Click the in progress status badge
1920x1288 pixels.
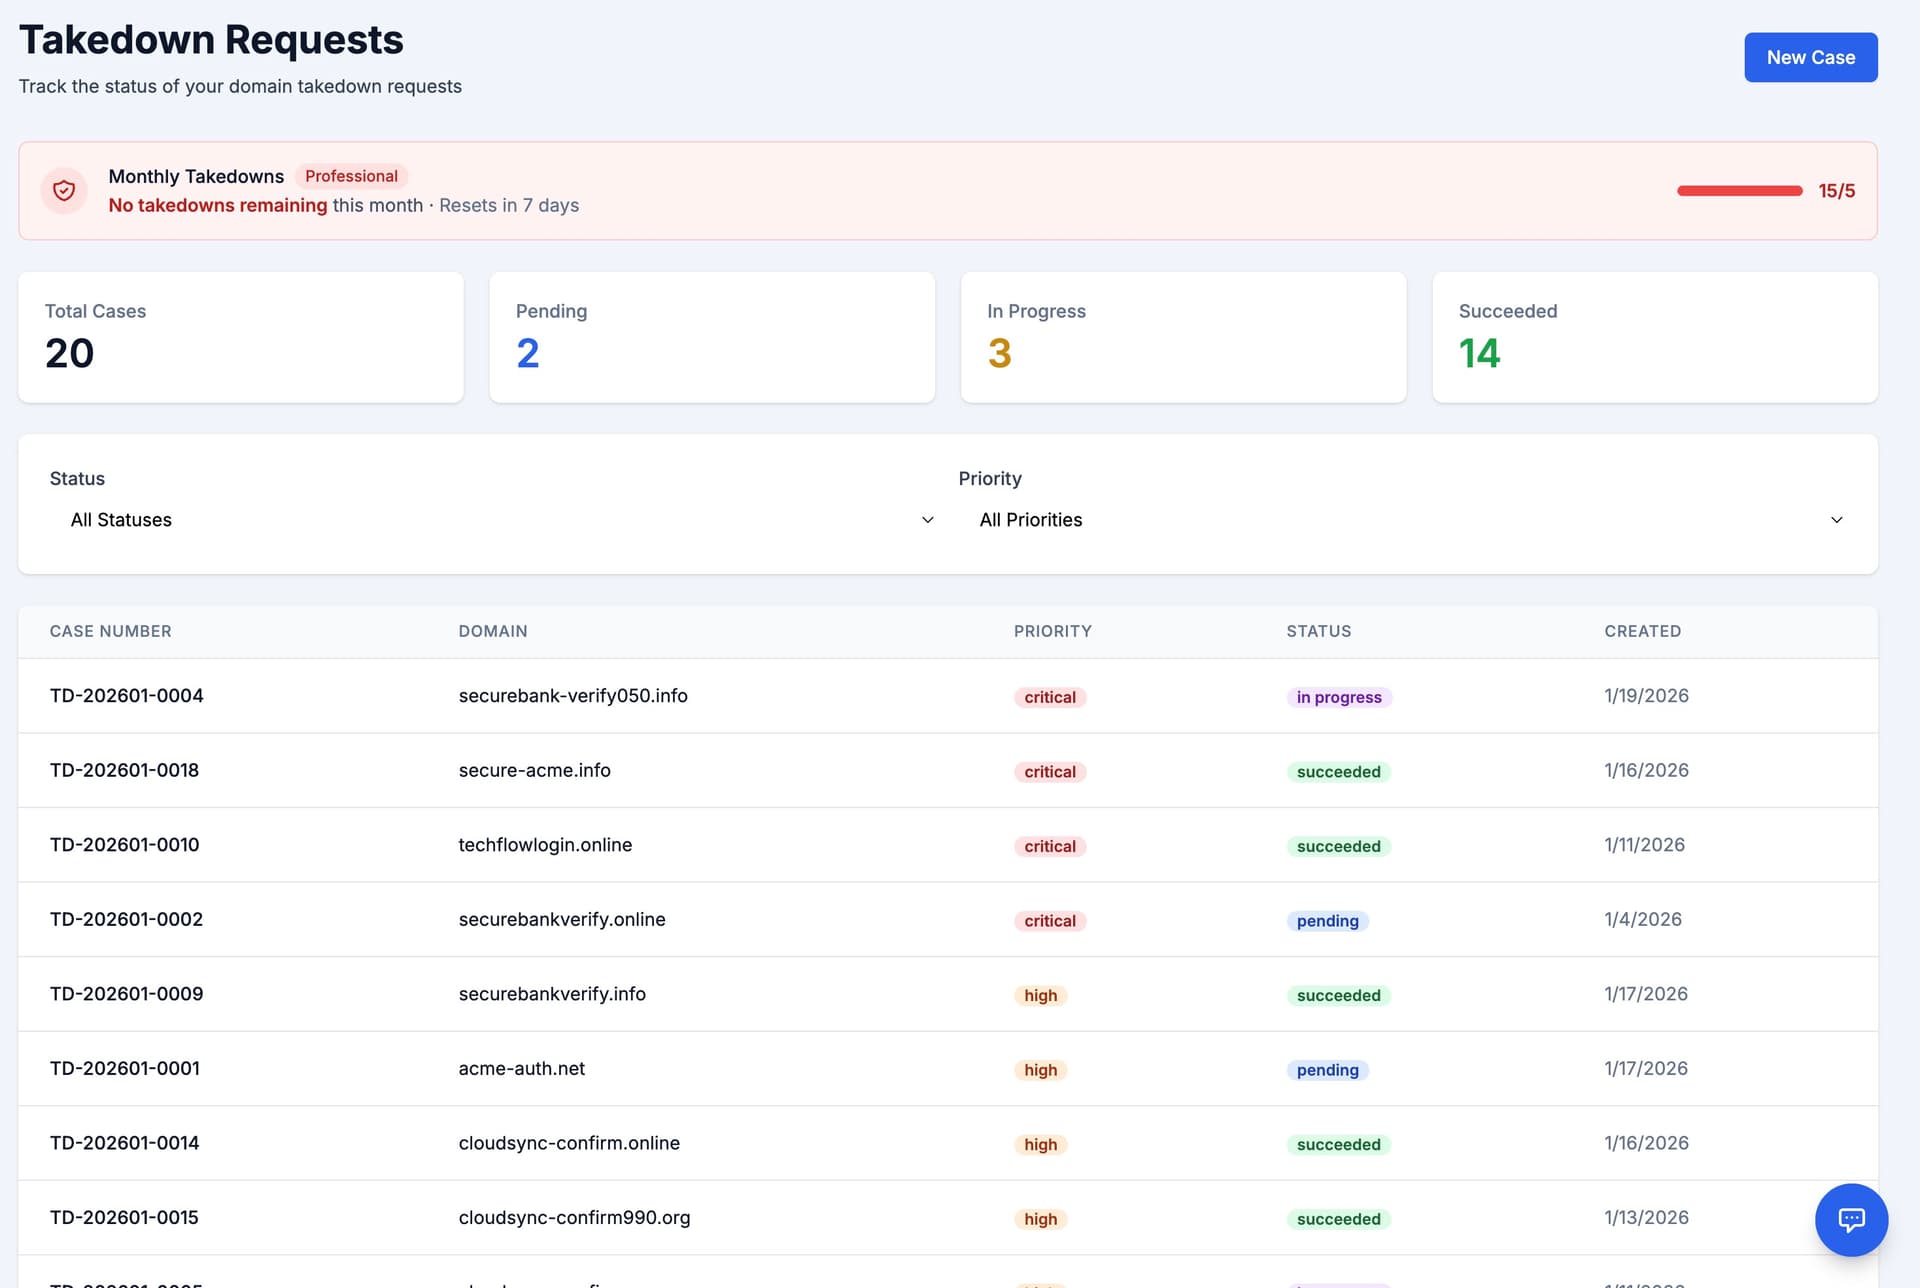(x=1338, y=697)
